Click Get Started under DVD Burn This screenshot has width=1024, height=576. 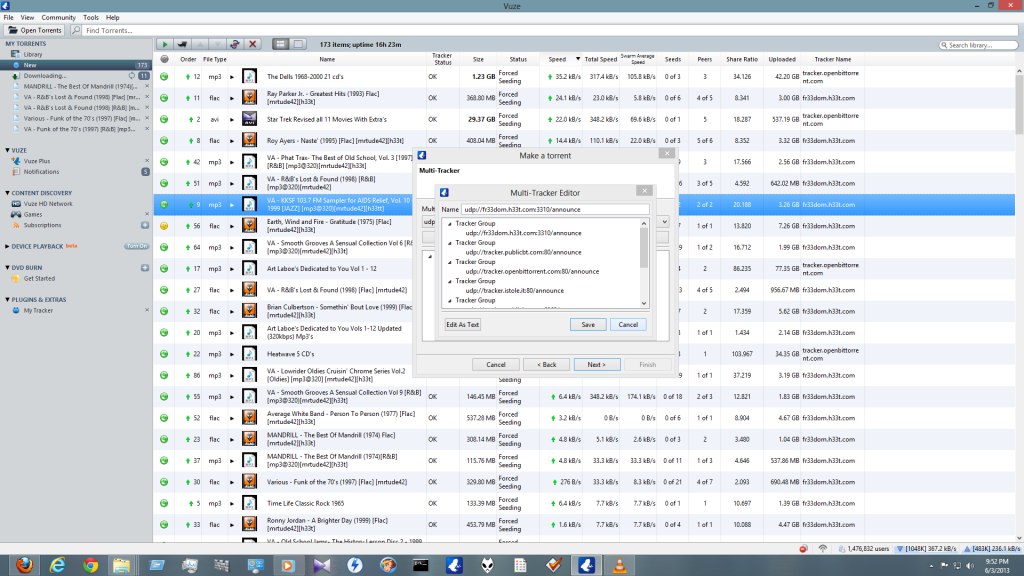tap(39, 278)
